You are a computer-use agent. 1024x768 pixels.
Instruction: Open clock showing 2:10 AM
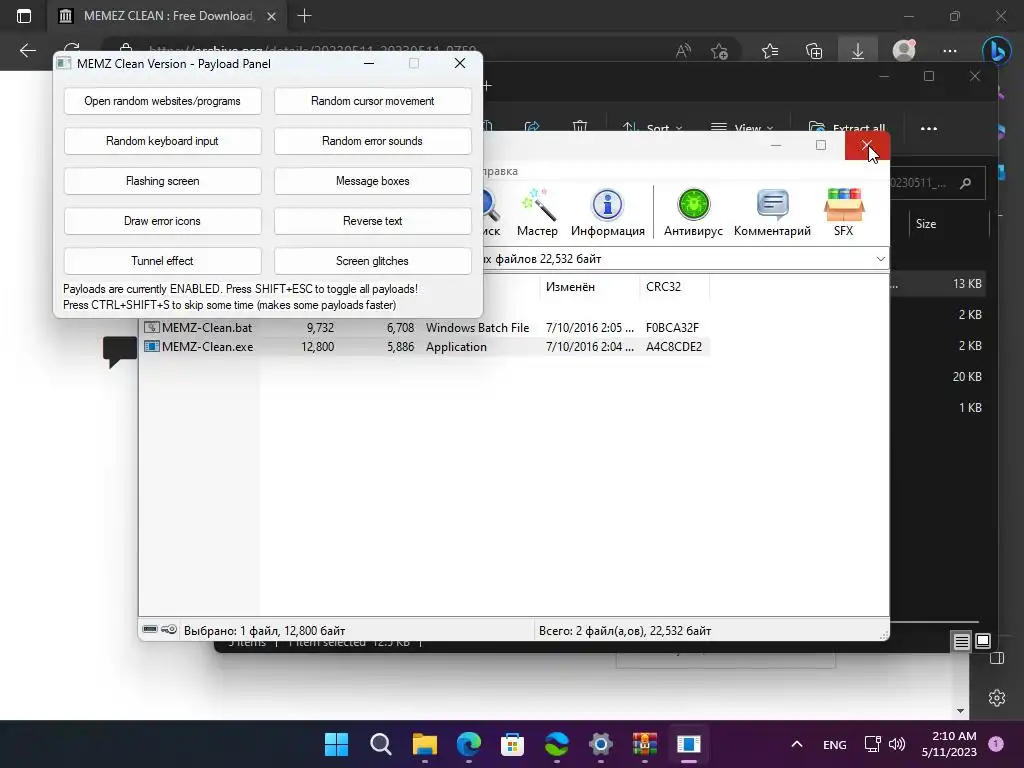(x=949, y=744)
